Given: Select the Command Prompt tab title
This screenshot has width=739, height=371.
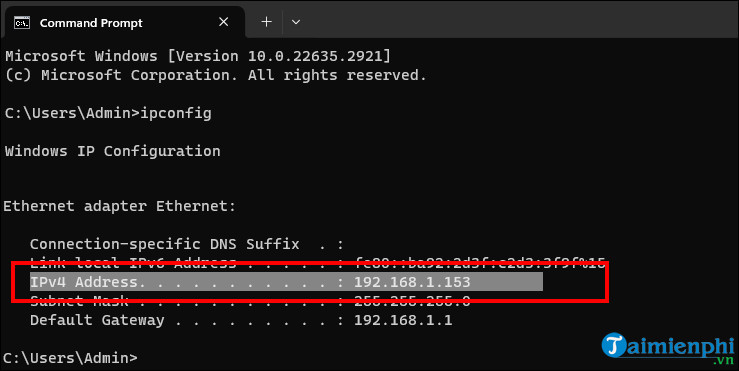Looking at the screenshot, I should click(x=91, y=23).
